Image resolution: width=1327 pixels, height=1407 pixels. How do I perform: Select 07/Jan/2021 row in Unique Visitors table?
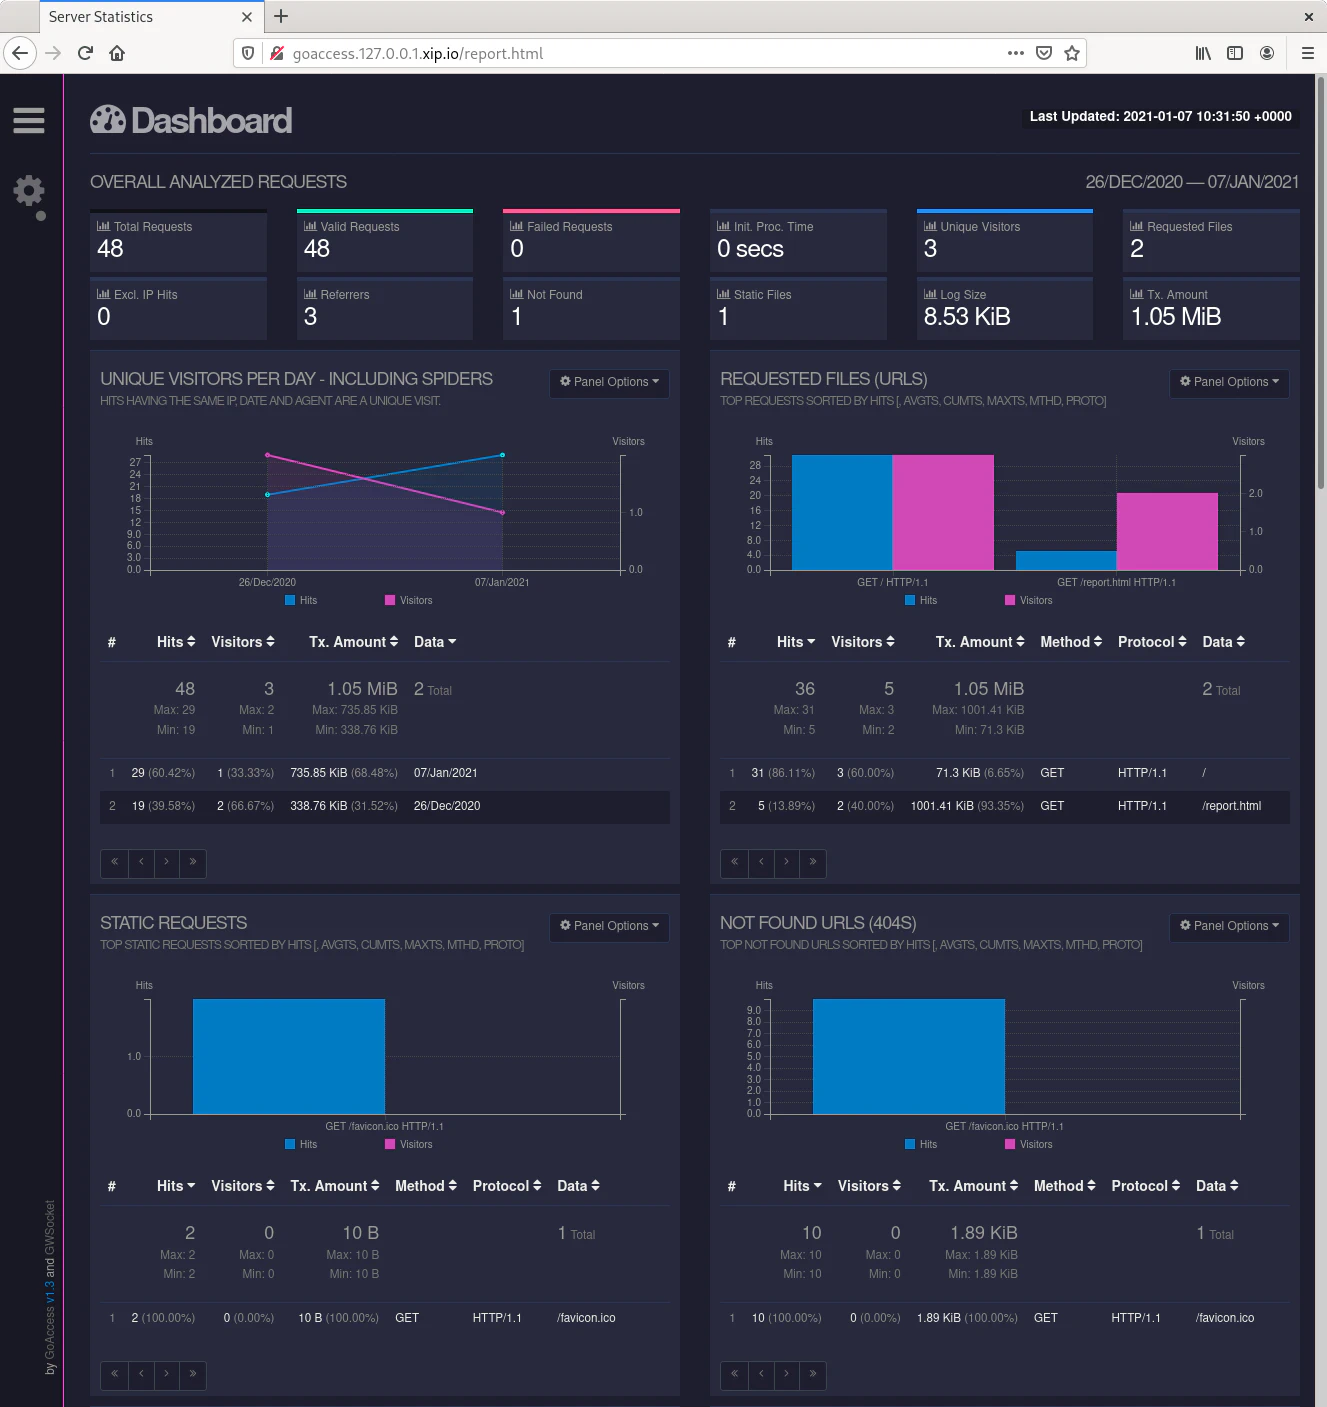coord(385,773)
